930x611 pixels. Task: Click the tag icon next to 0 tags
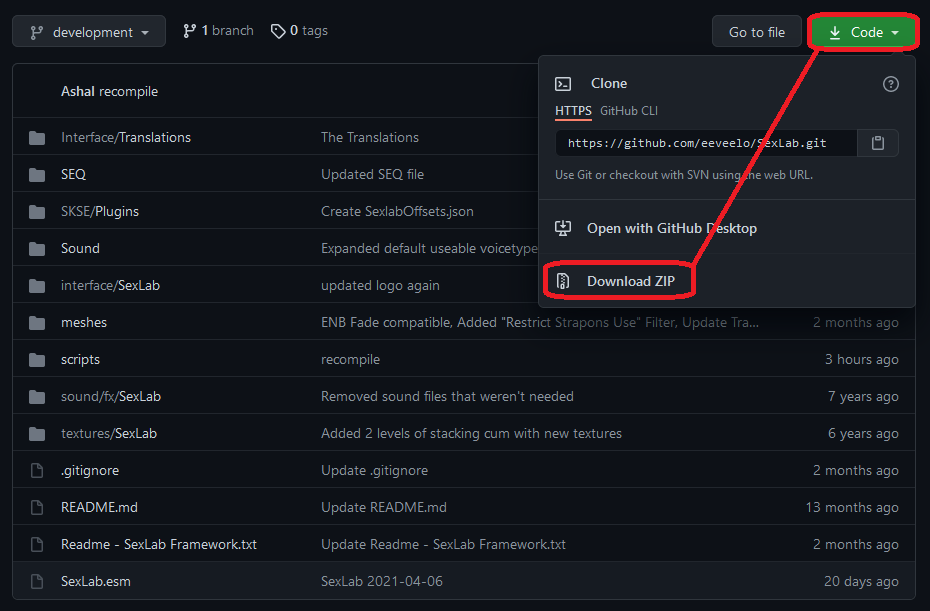278,31
